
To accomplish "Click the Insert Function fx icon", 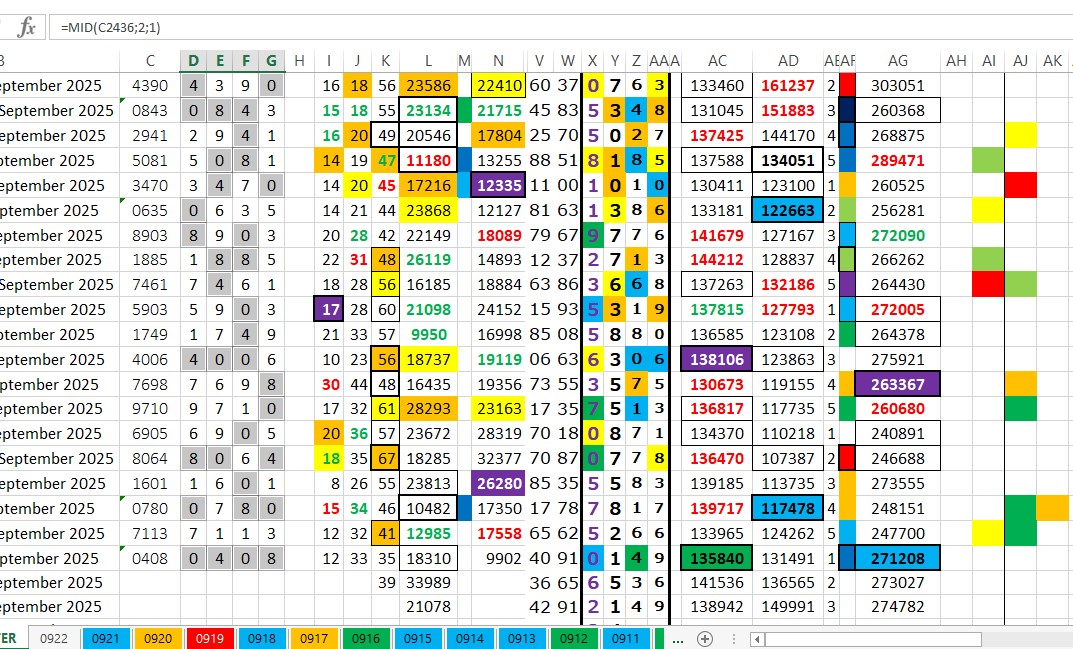I will [27, 27].
